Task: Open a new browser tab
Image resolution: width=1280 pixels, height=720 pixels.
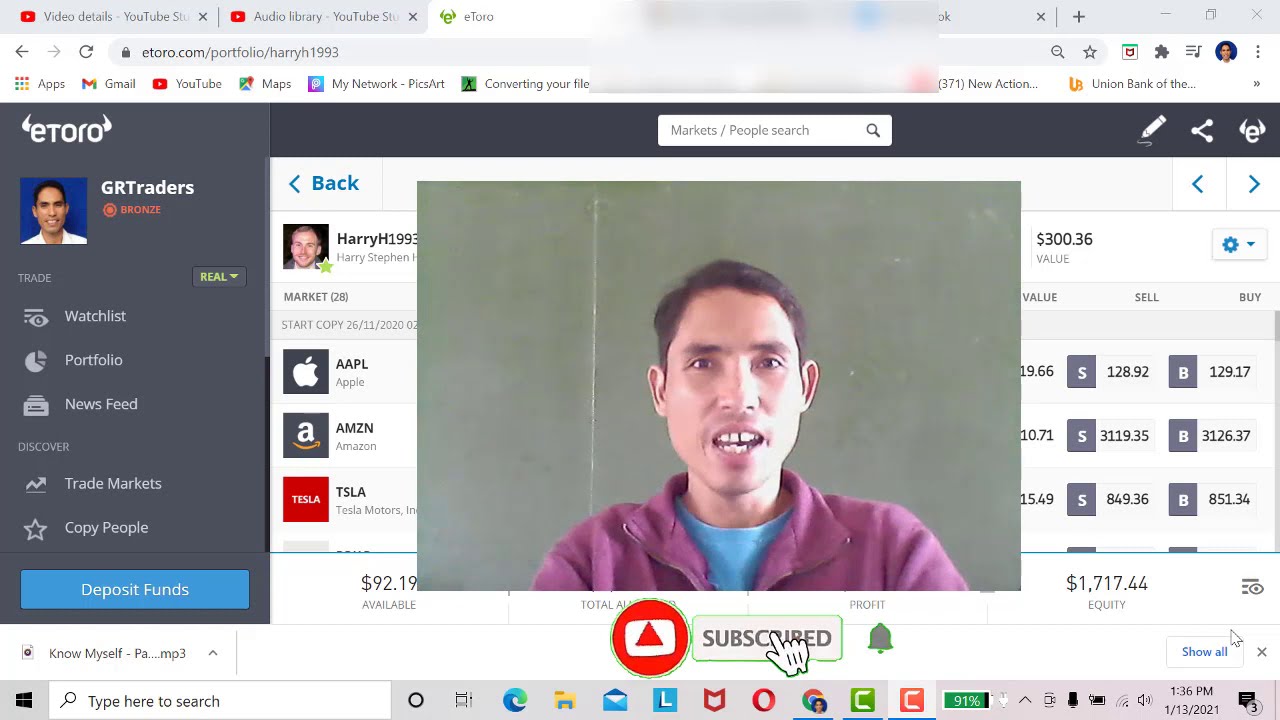Action: [1078, 16]
